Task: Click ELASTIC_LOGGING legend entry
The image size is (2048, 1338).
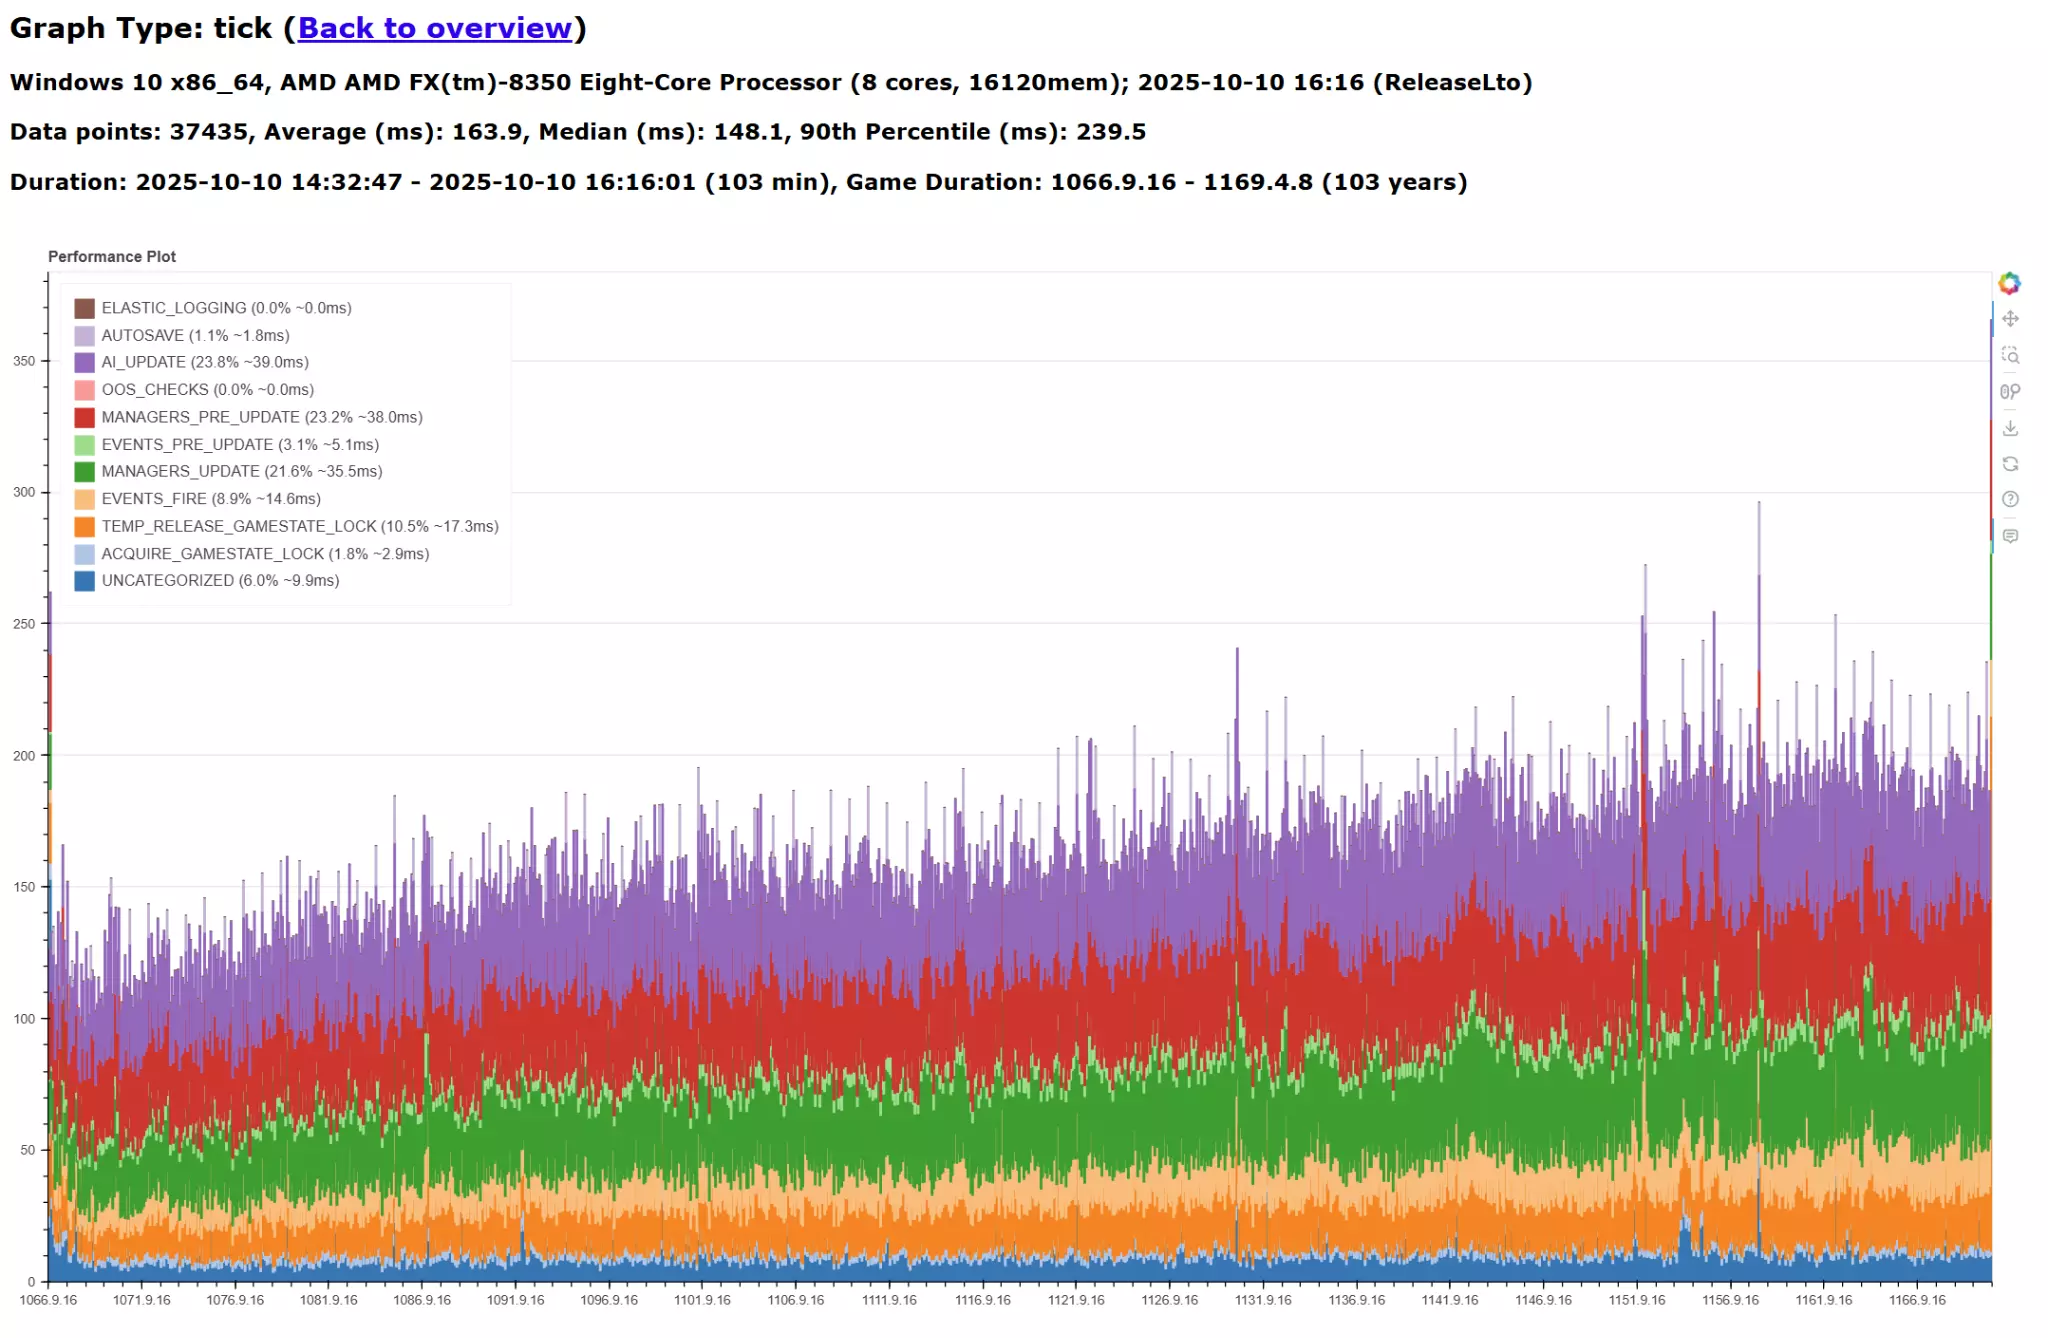Action: pyautogui.click(x=226, y=308)
